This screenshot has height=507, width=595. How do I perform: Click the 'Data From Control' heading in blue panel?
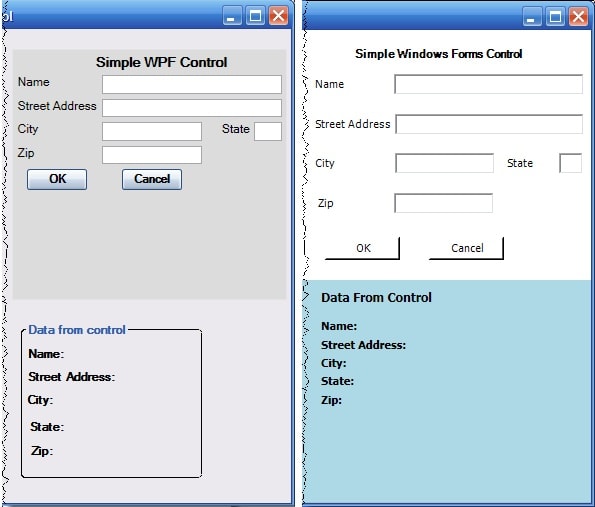(376, 298)
